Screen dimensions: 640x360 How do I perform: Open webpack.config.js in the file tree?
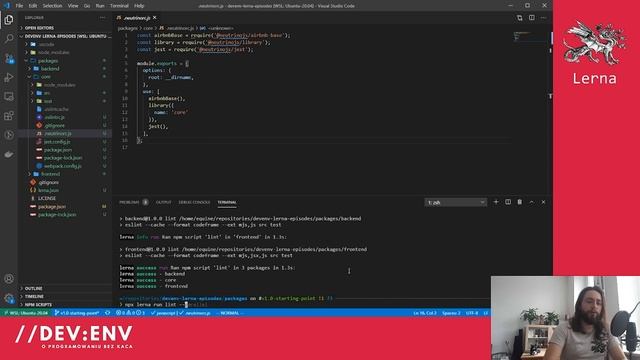(x=62, y=166)
